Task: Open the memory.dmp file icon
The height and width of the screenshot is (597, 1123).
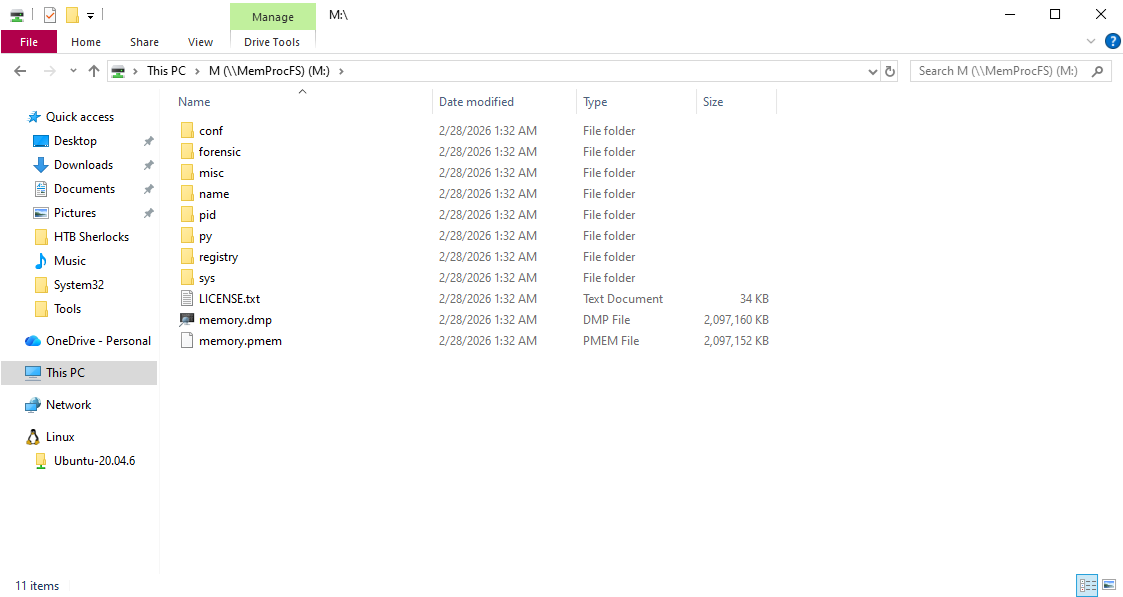Action: (x=187, y=320)
